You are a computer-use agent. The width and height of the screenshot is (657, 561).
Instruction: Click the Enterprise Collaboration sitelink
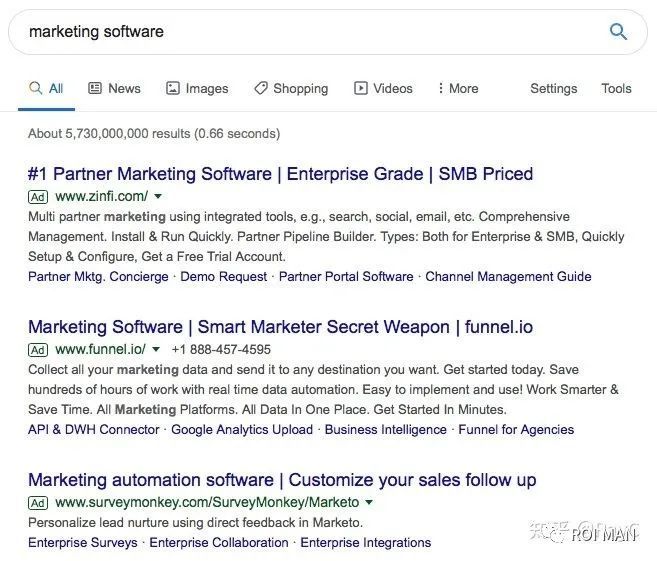(219, 542)
